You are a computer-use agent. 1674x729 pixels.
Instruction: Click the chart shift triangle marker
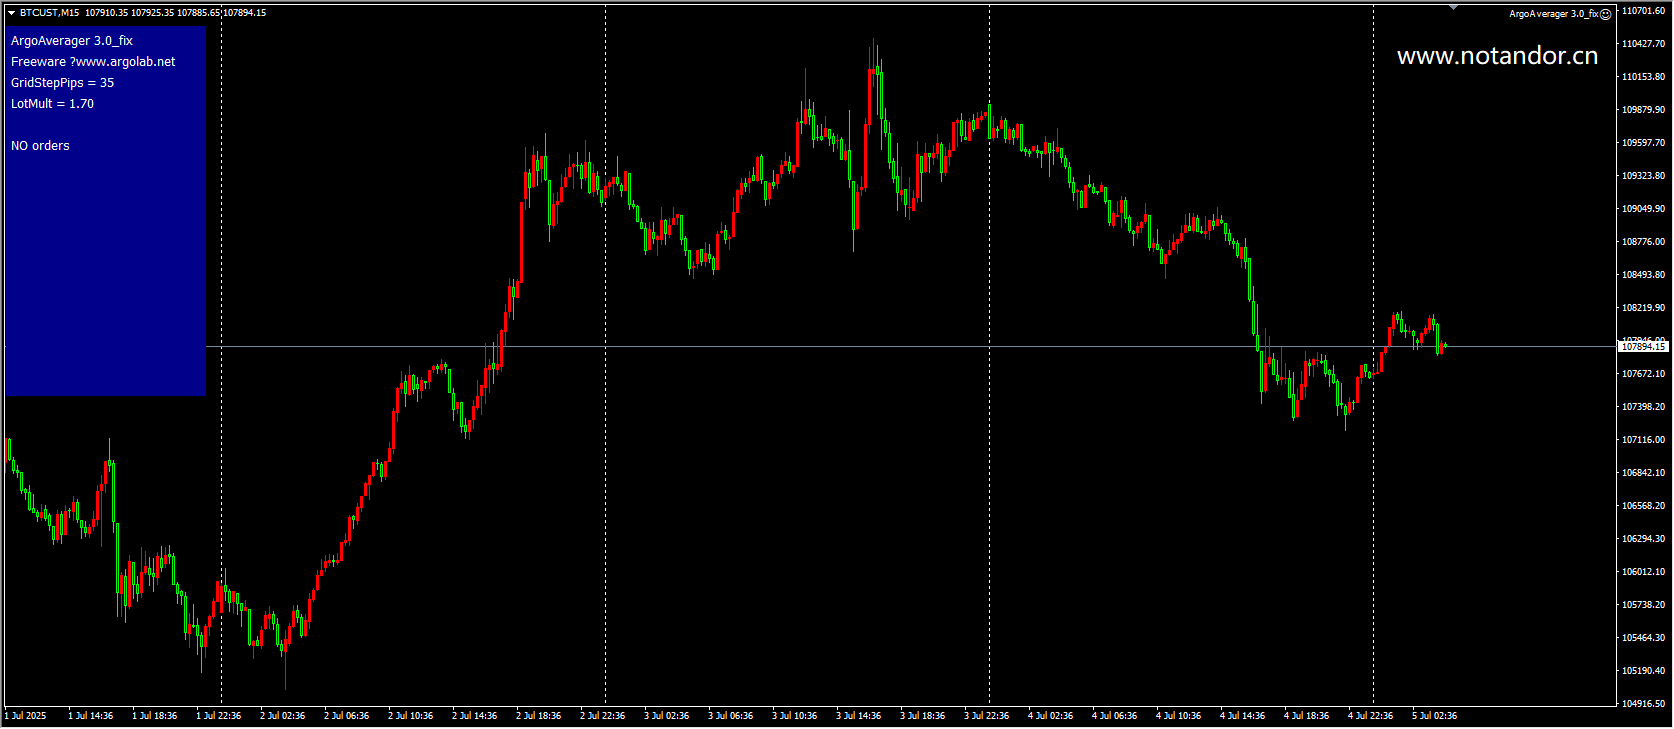tap(1454, 8)
